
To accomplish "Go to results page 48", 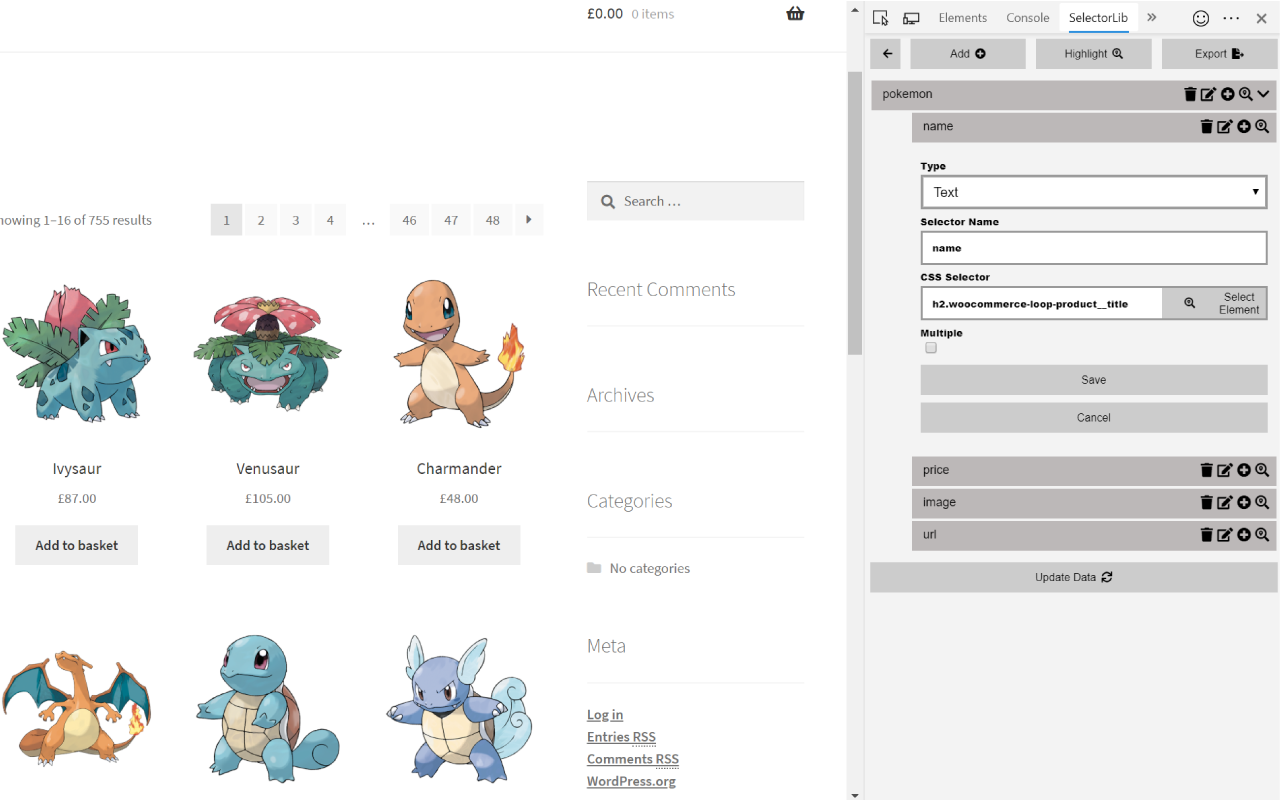I will click(x=493, y=220).
